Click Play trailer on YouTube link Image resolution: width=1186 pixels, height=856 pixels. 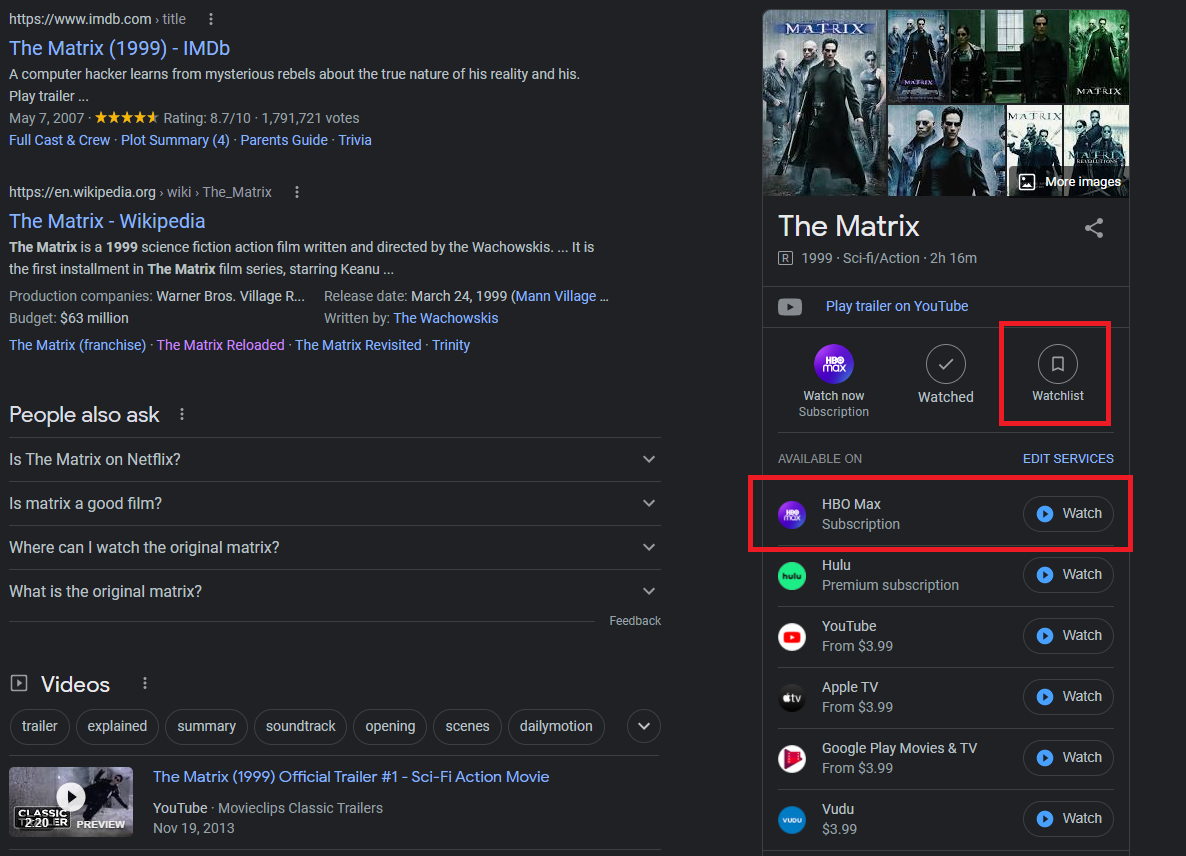tap(896, 306)
